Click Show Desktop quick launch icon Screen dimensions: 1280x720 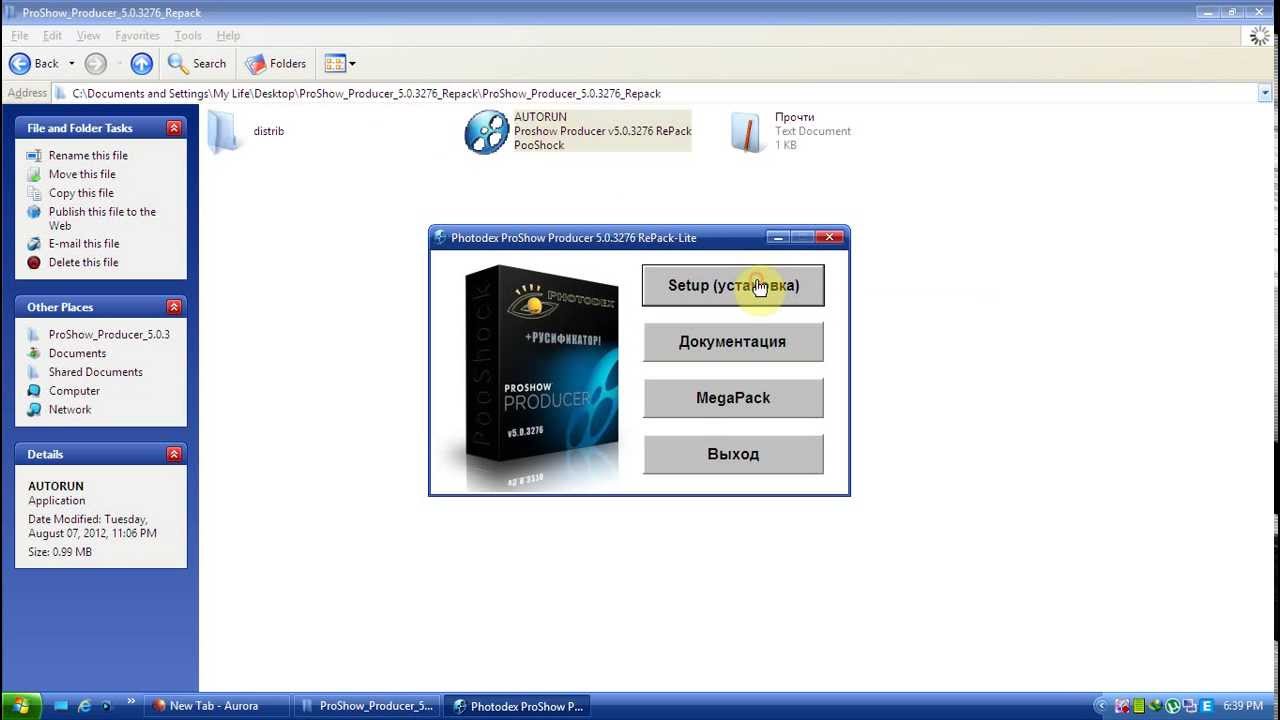pyautogui.click(x=62, y=706)
